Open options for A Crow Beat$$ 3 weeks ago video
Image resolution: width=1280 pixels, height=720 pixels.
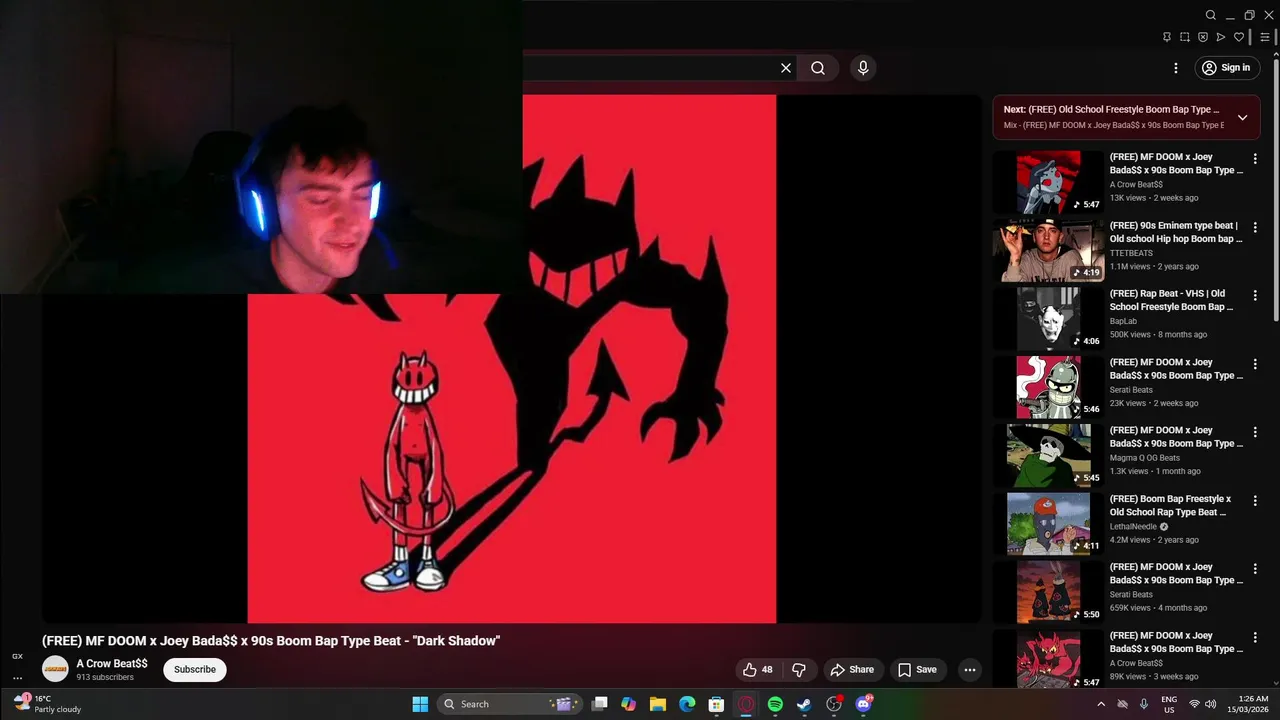(1255, 637)
